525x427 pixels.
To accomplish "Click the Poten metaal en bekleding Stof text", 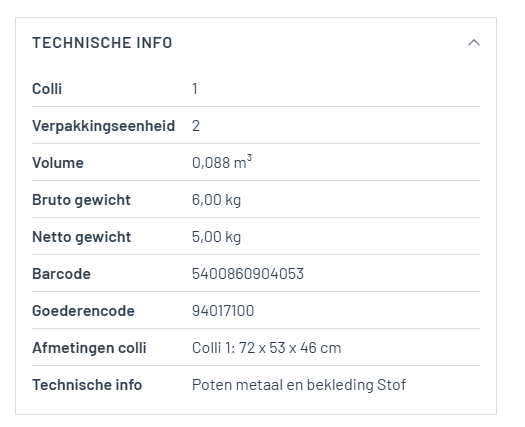I will [x=299, y=385].
